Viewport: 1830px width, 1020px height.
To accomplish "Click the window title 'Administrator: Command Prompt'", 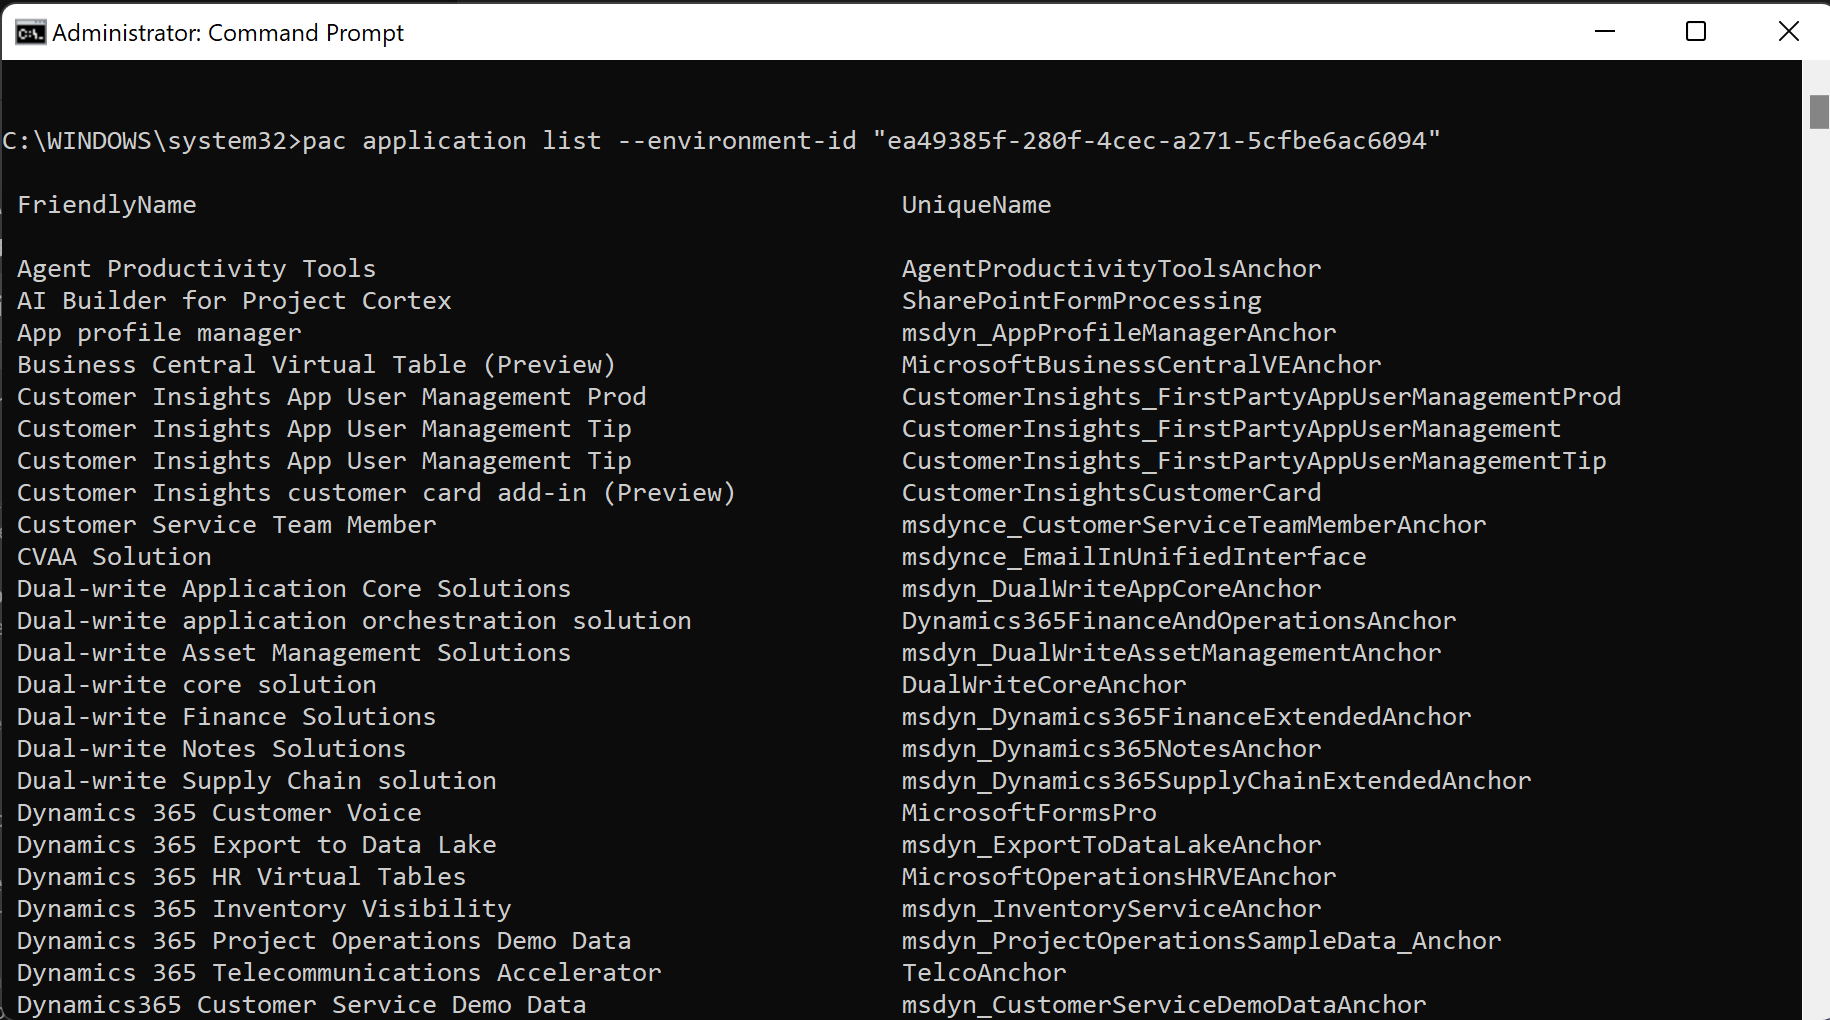I will tap(228, 33).
